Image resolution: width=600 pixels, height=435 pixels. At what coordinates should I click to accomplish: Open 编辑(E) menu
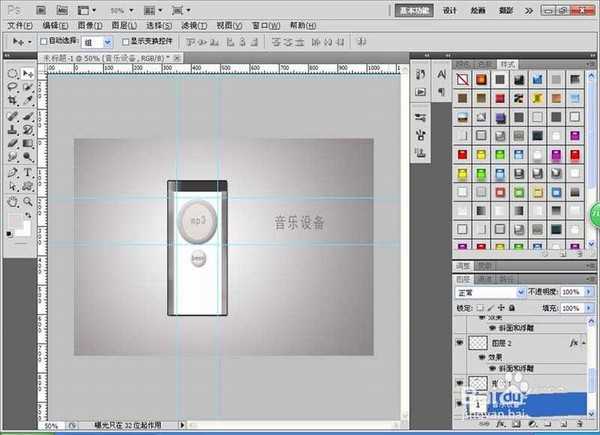pyautogui.click(x=55, y=26)
